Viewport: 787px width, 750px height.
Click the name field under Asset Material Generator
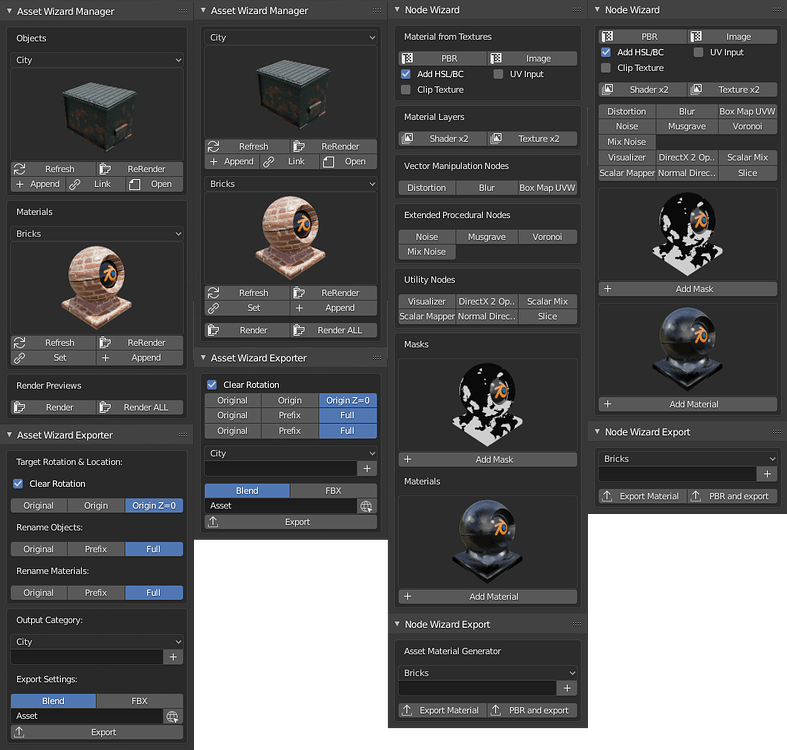pyautogui.click(x=477, y=688)
